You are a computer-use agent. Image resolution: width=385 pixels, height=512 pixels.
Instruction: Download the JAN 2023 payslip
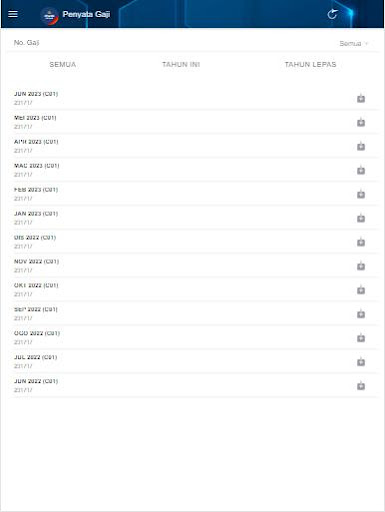tap(361, 218)
